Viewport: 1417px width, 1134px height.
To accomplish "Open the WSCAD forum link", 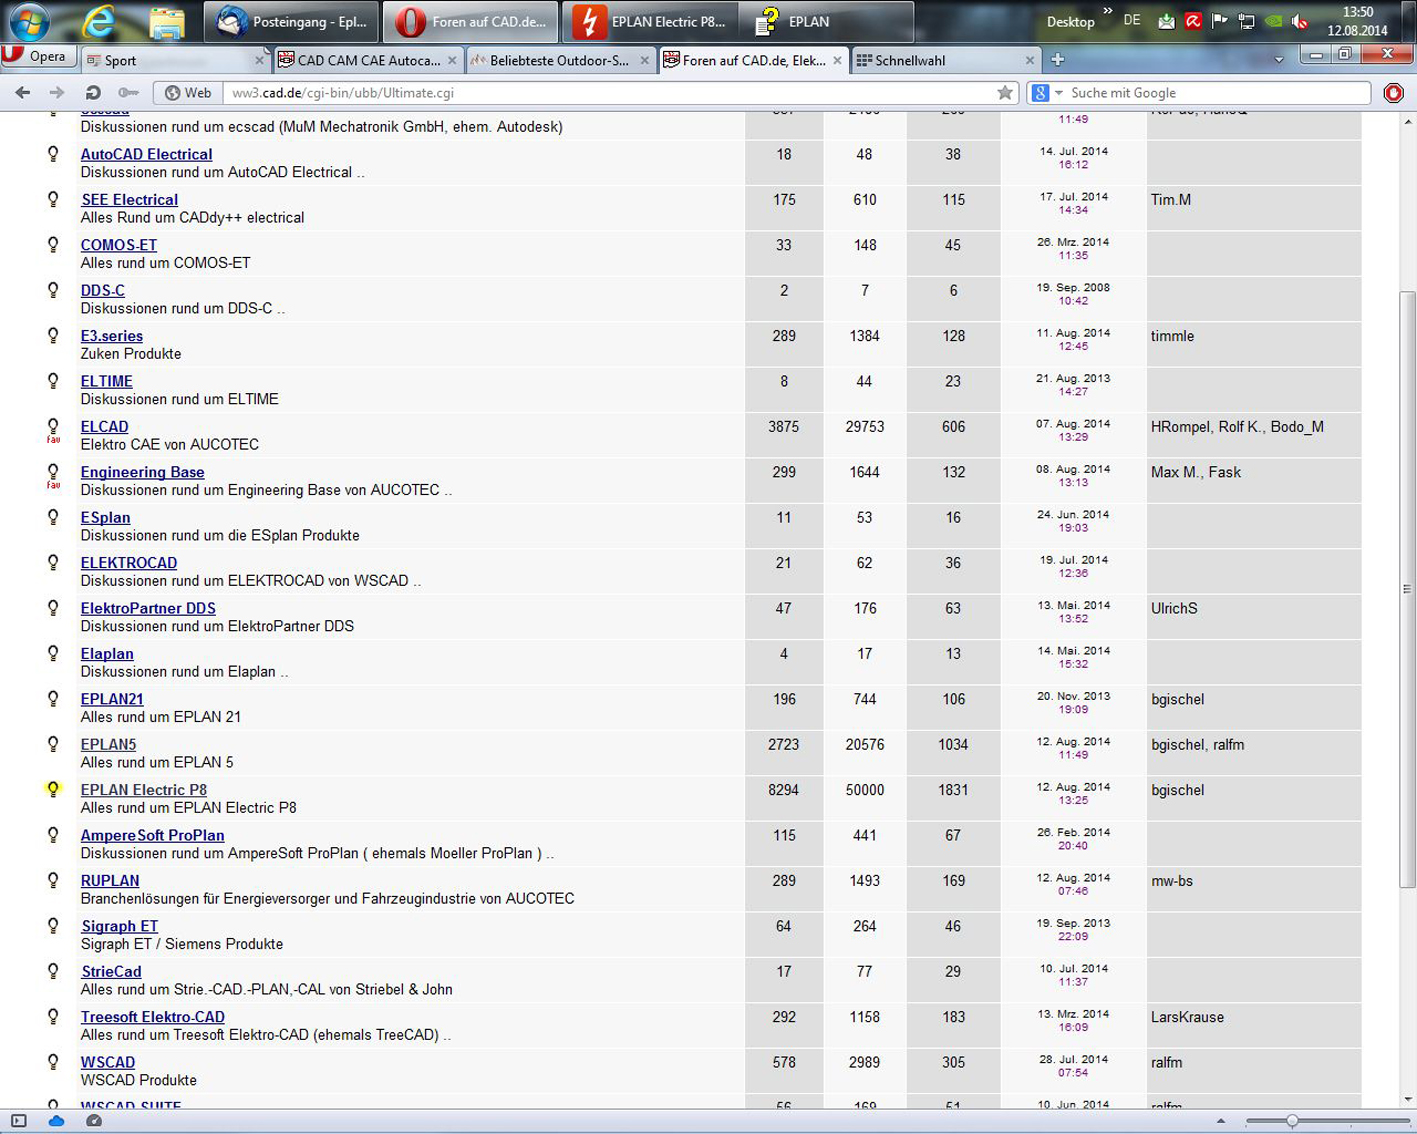I will (108, 1062).
